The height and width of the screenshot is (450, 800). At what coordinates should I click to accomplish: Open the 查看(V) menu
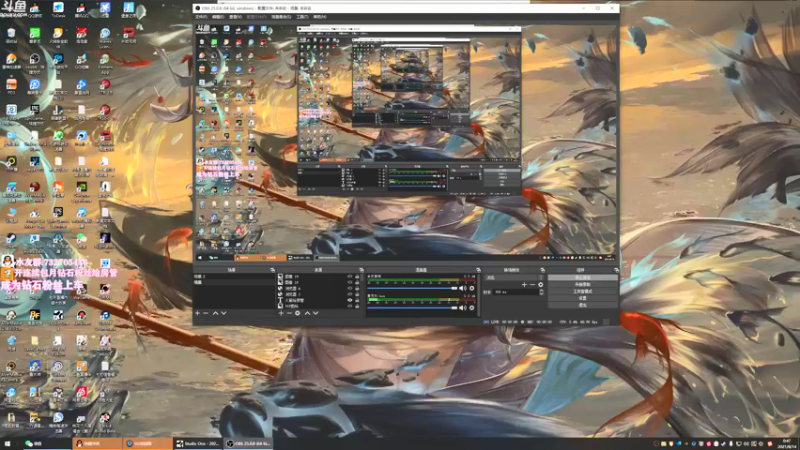point(235,17)
